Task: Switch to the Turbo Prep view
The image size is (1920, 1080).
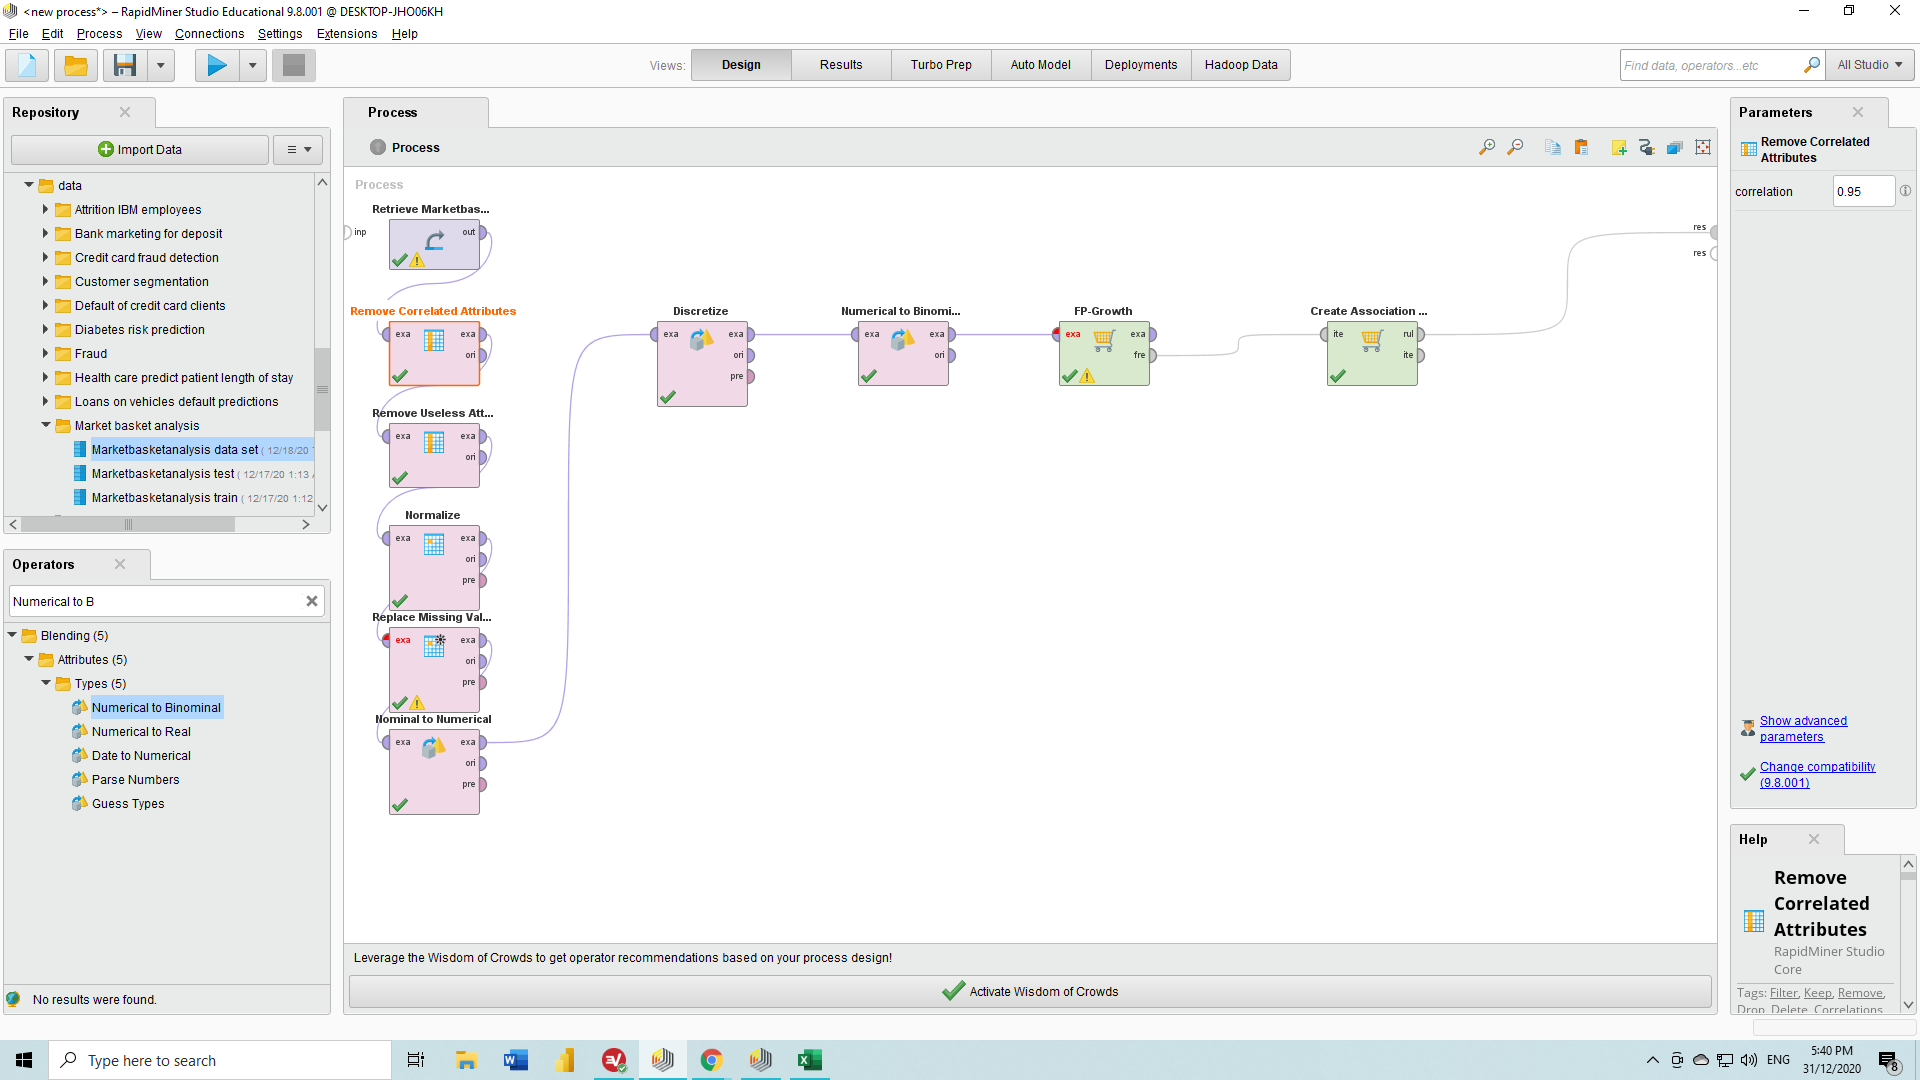Action: tap(941, 65)
